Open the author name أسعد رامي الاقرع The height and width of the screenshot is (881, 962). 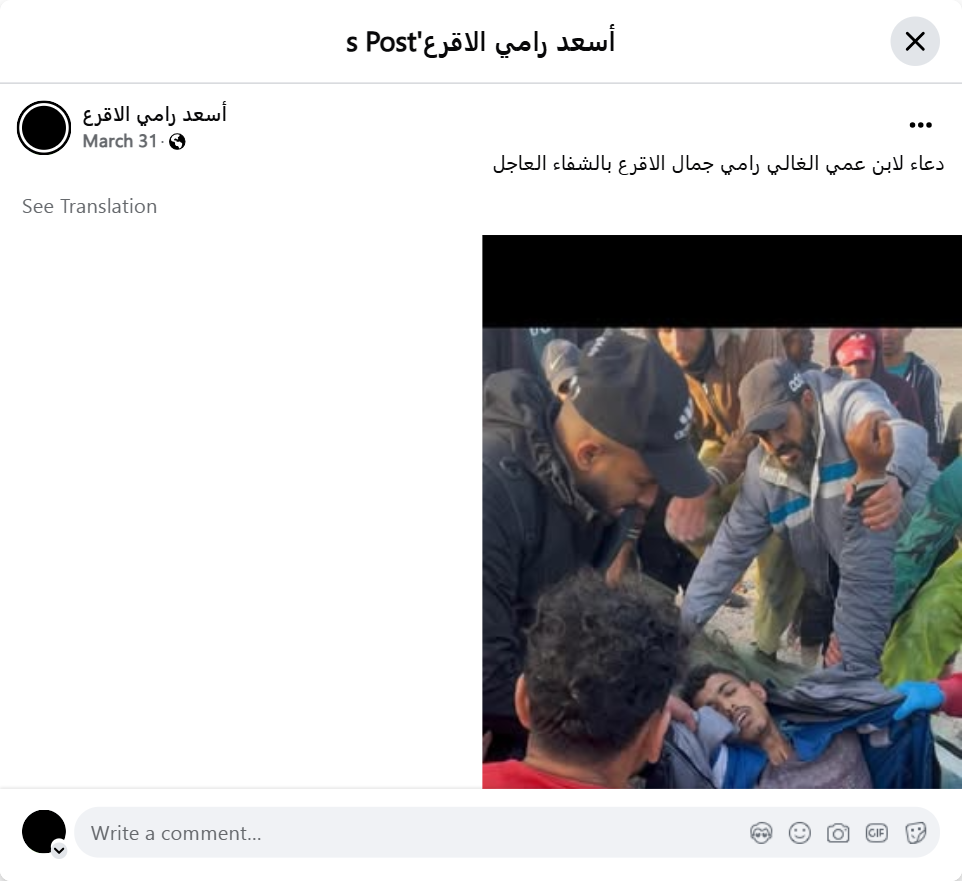tap(155, 114)
